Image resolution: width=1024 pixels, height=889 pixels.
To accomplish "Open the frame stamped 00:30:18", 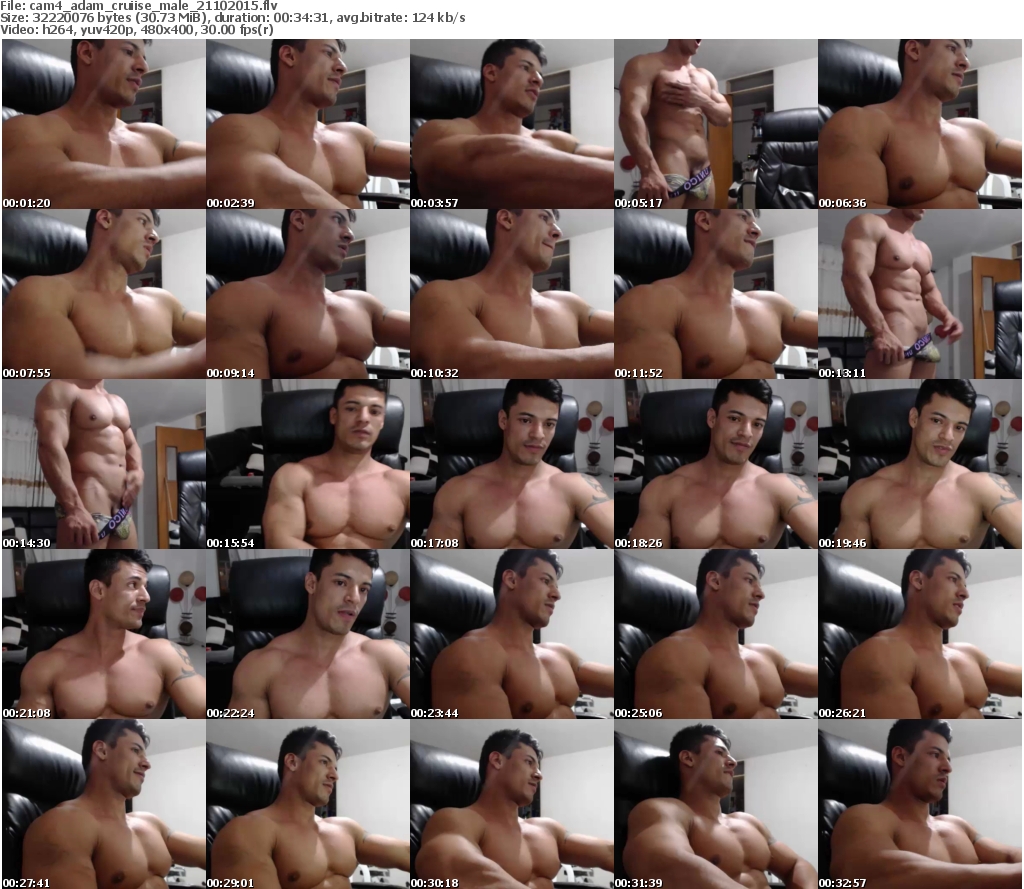I will [x=511, y=804].
